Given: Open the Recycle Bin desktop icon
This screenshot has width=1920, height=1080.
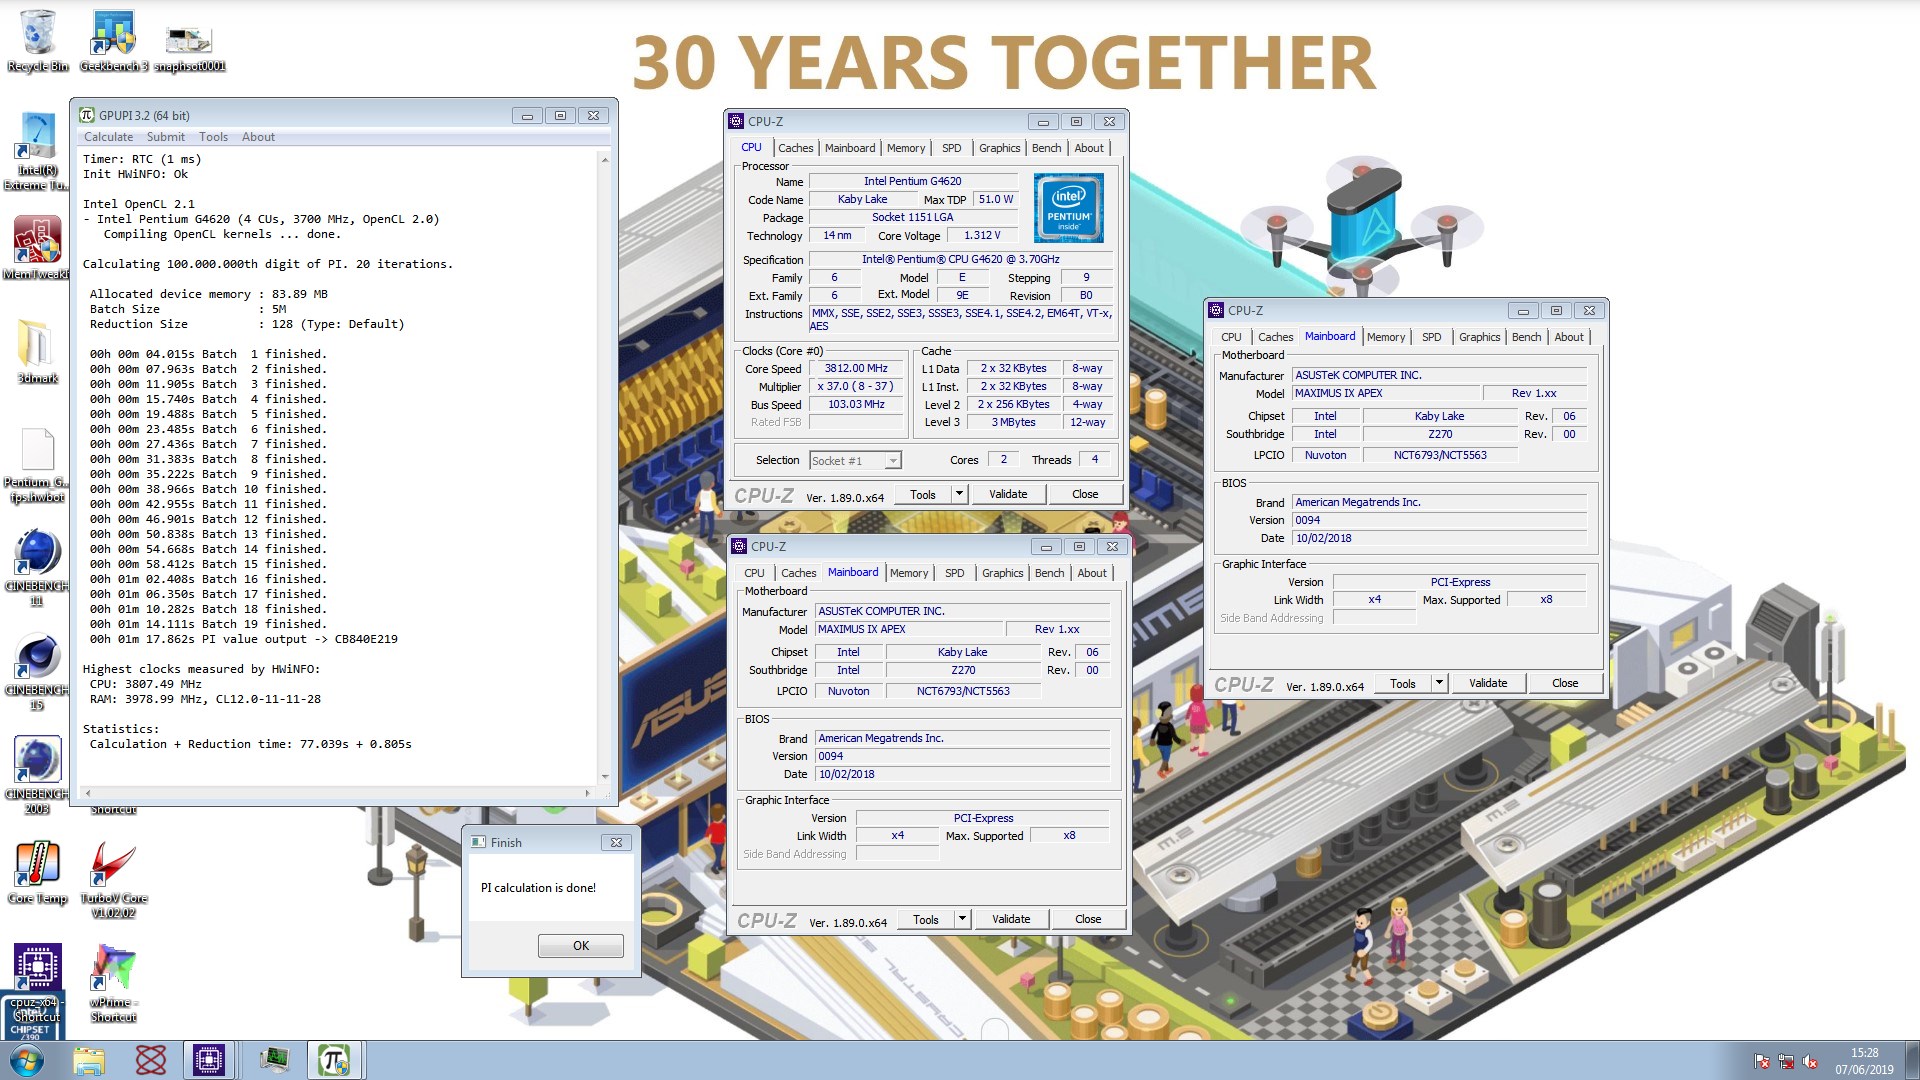Looking at the screenshot, I should pyautogui.click(x=38, y=41).
